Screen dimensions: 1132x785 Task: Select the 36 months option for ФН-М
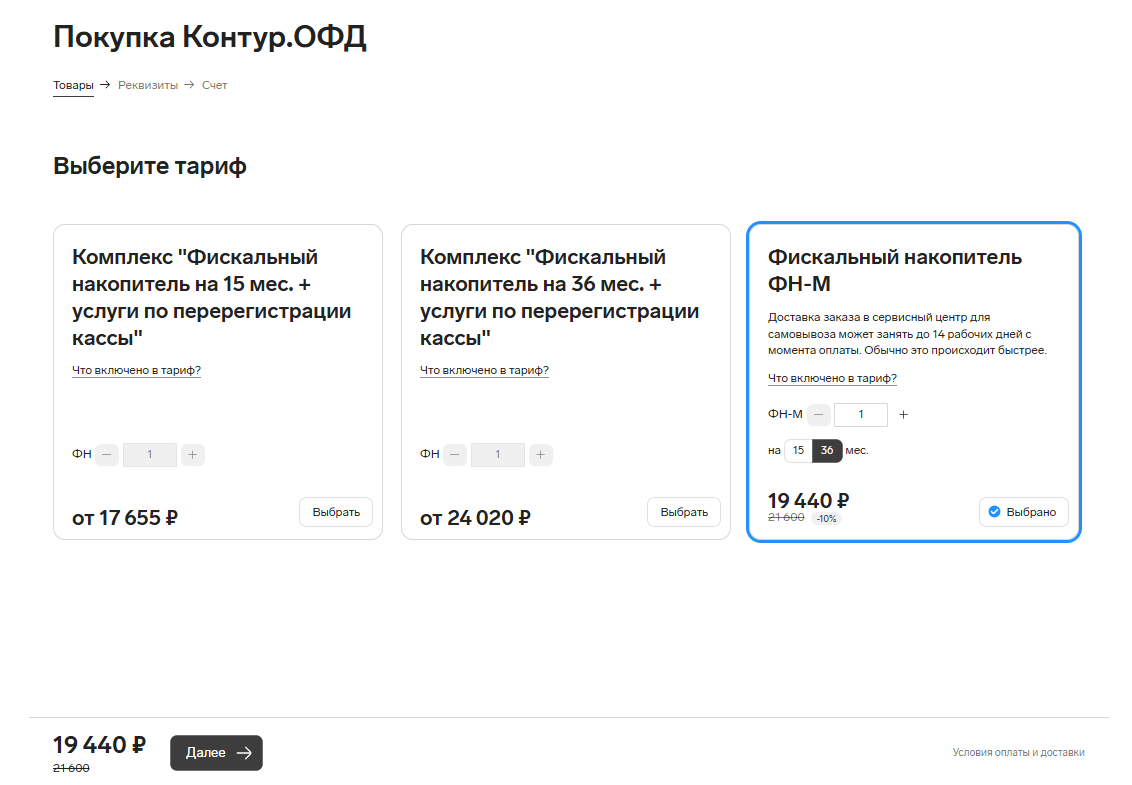point(827,451)
